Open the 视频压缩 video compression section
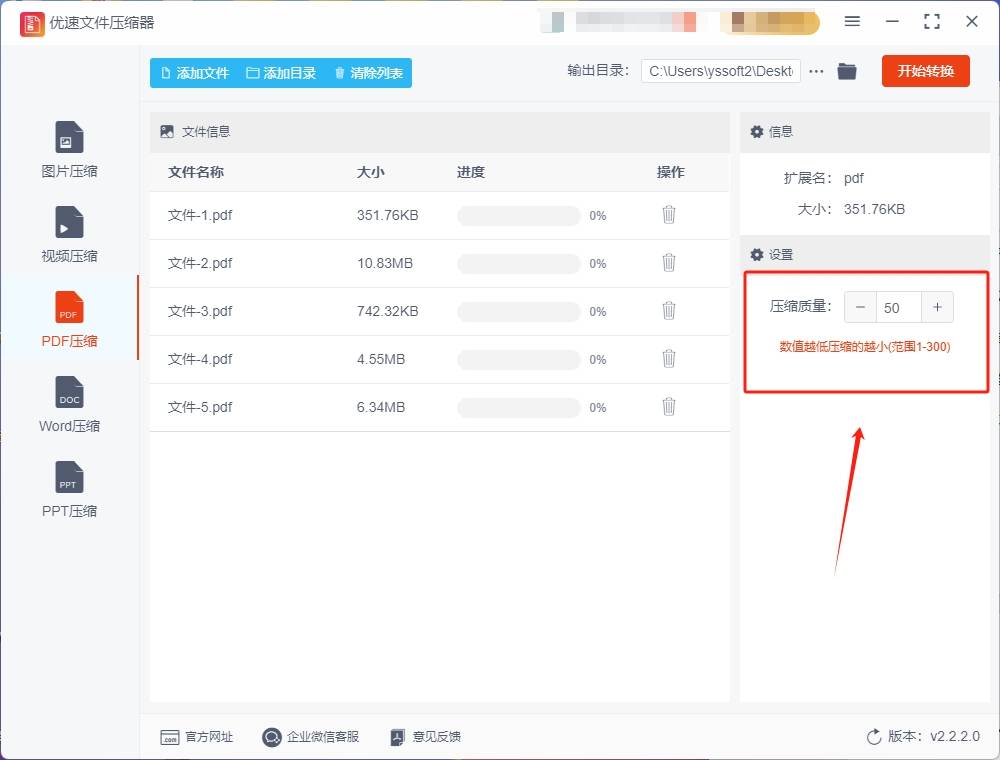The width and height of the screenshot is (1000, 760). (x=69, y=235)
